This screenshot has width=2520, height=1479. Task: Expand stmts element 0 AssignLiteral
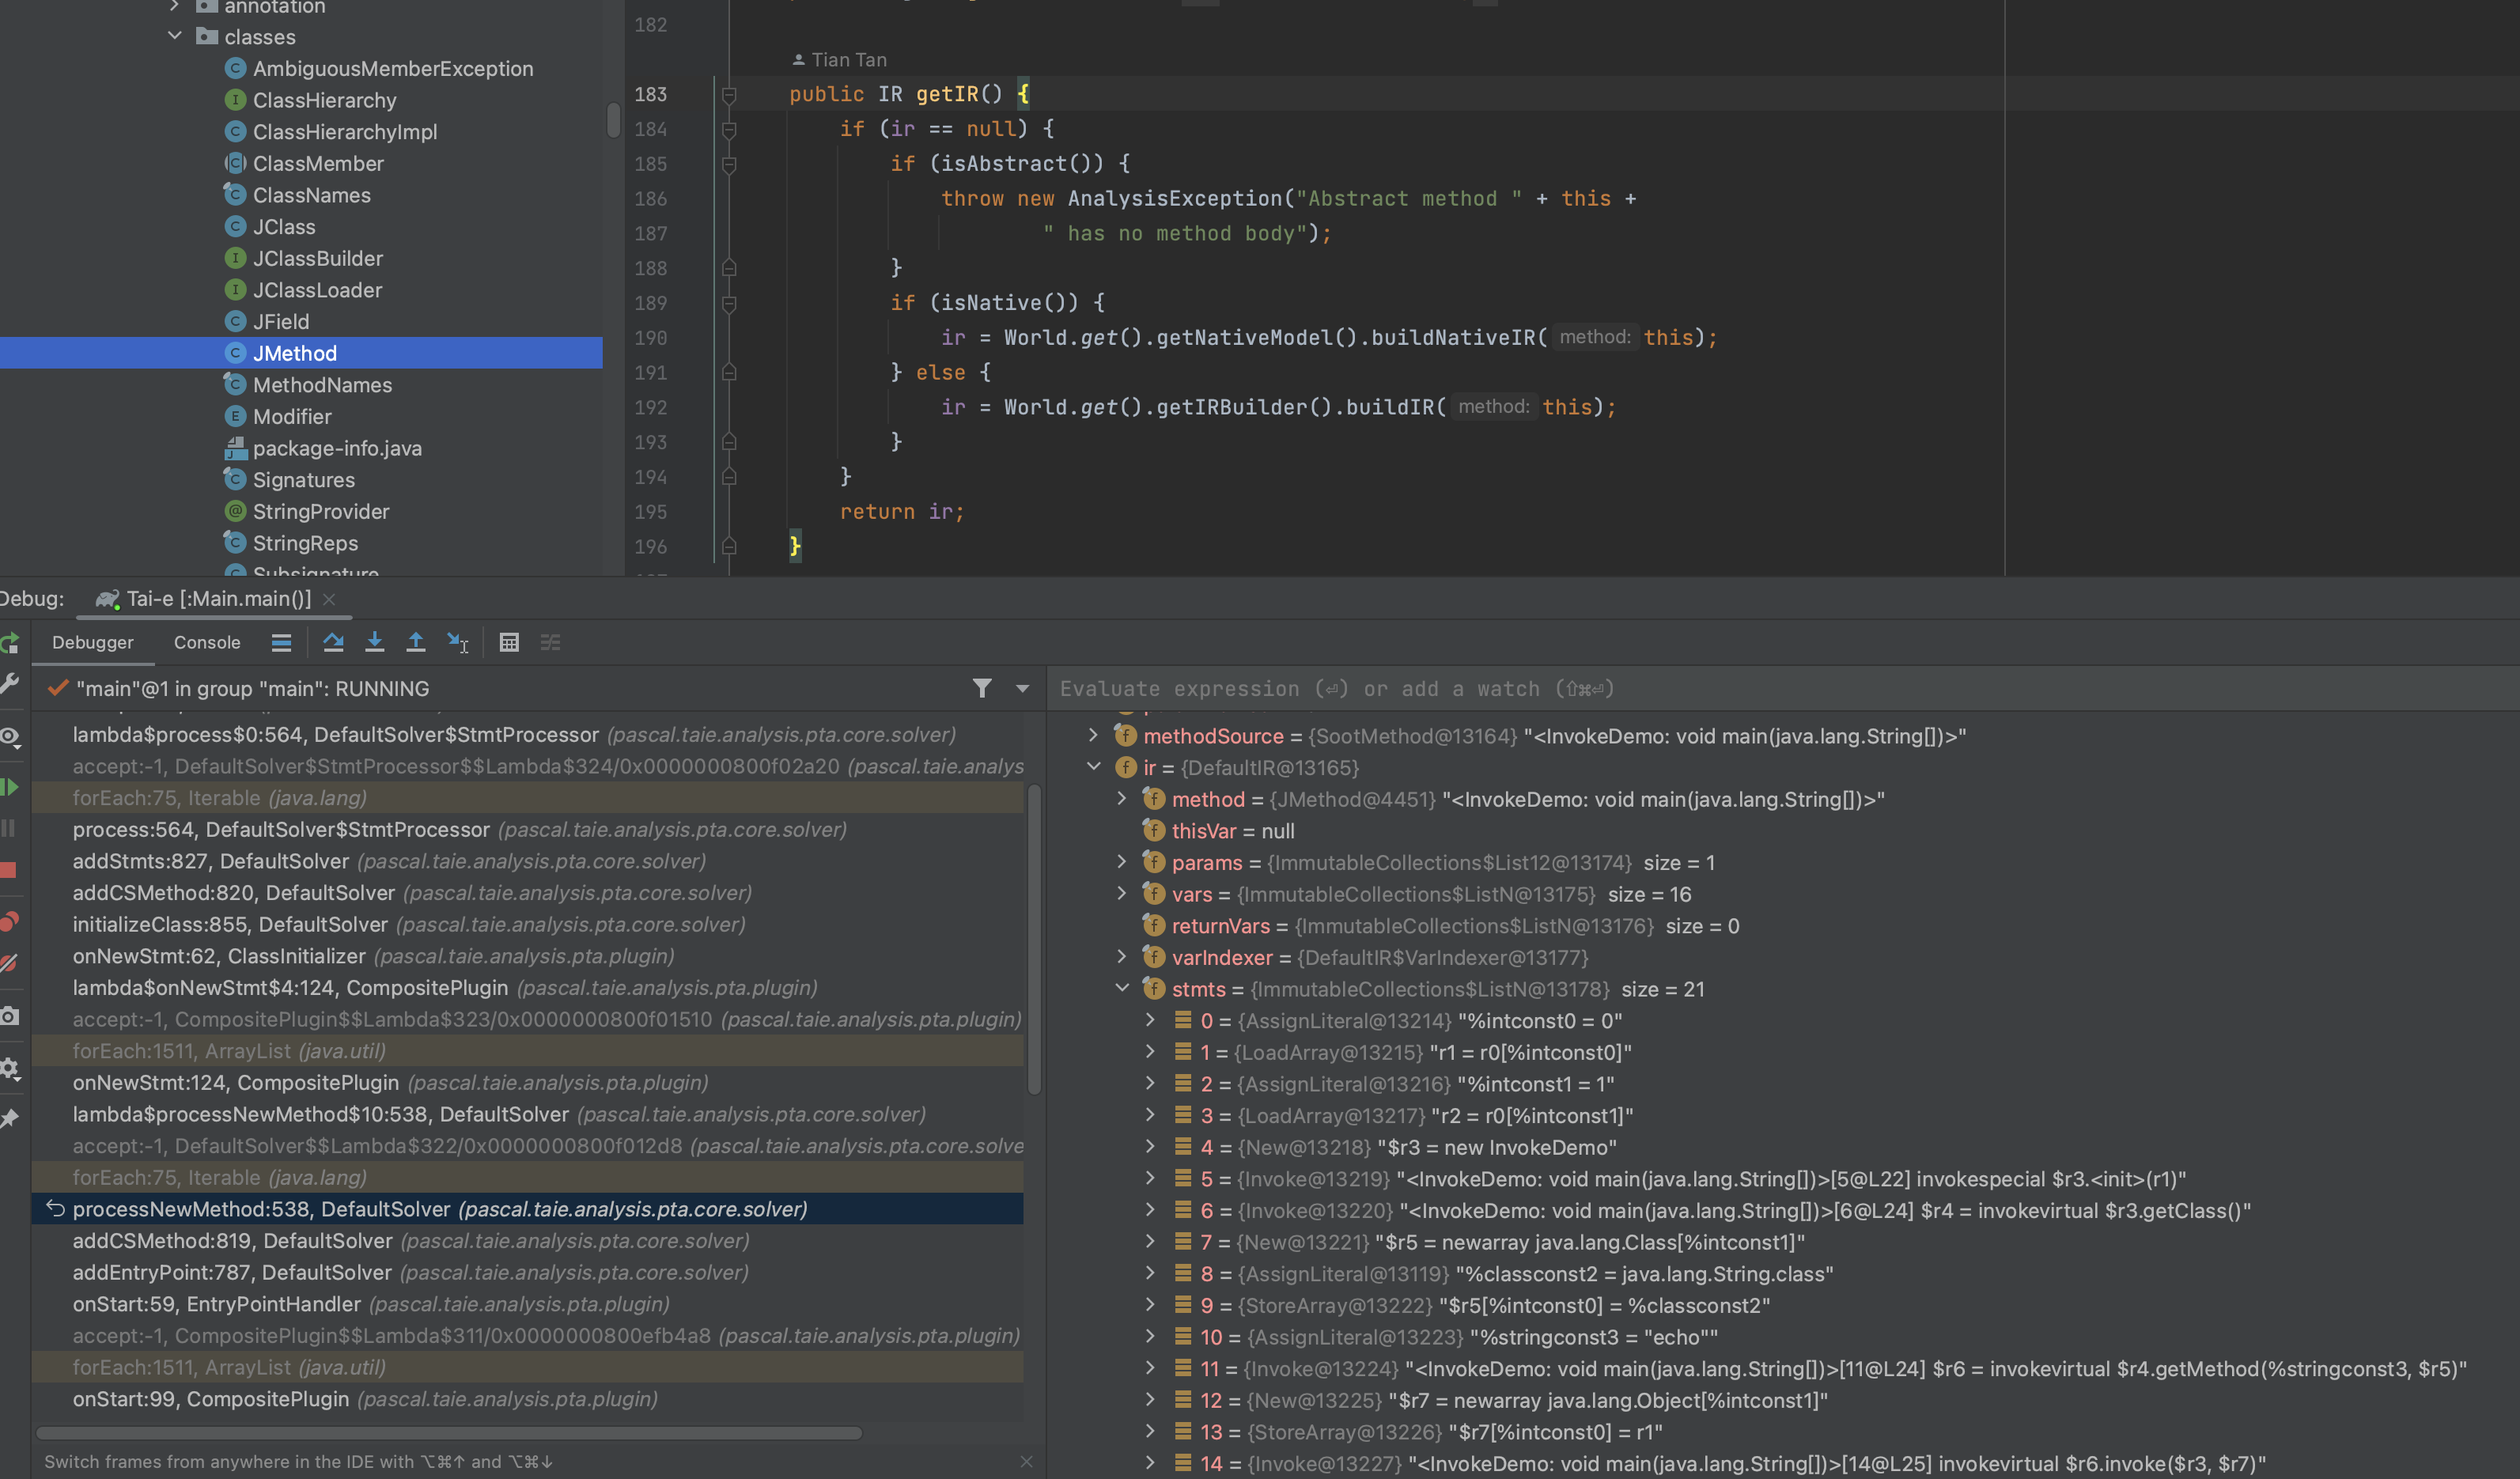click(1150, 1020)
